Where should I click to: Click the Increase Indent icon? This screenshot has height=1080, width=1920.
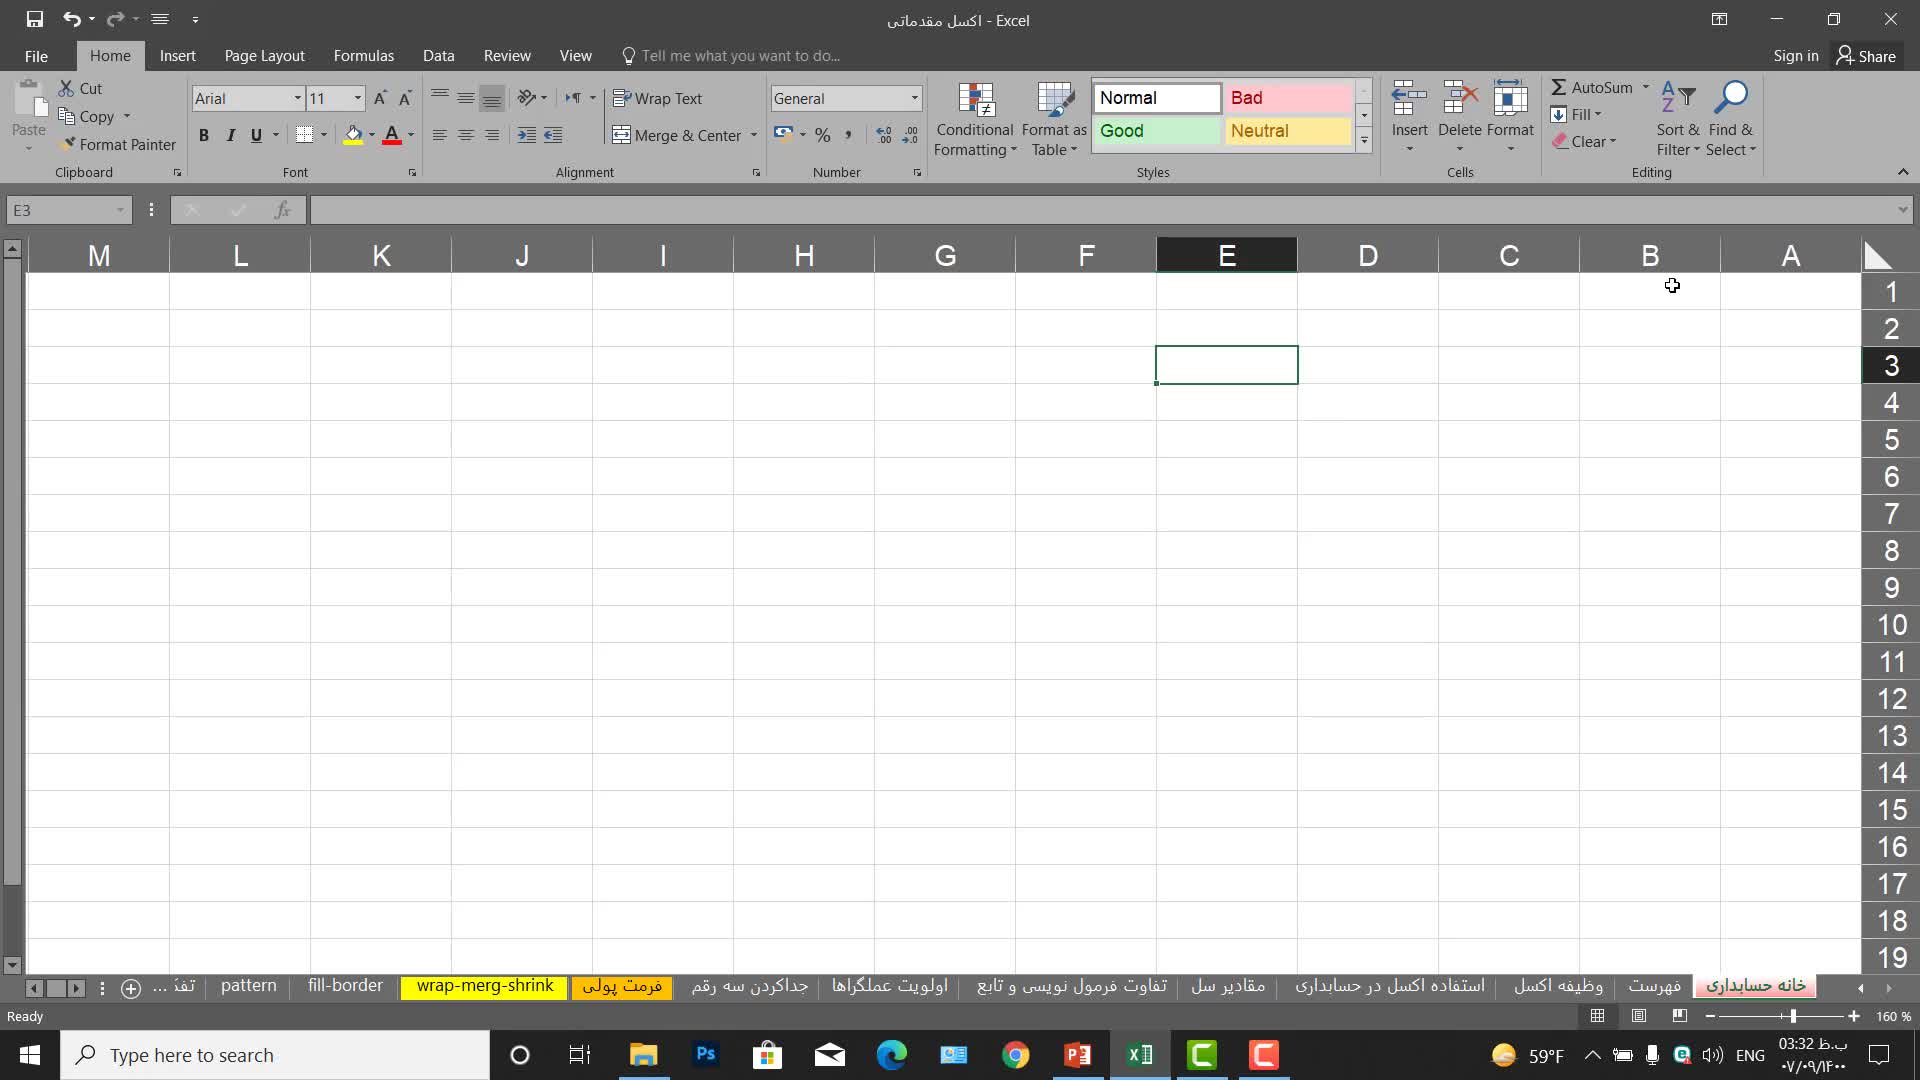[x=553, y=135]
